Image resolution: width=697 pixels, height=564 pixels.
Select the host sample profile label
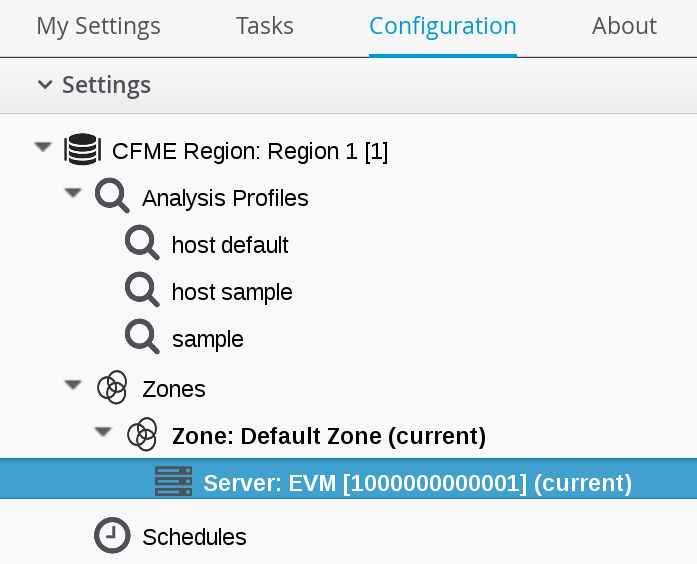pos(232,292)
